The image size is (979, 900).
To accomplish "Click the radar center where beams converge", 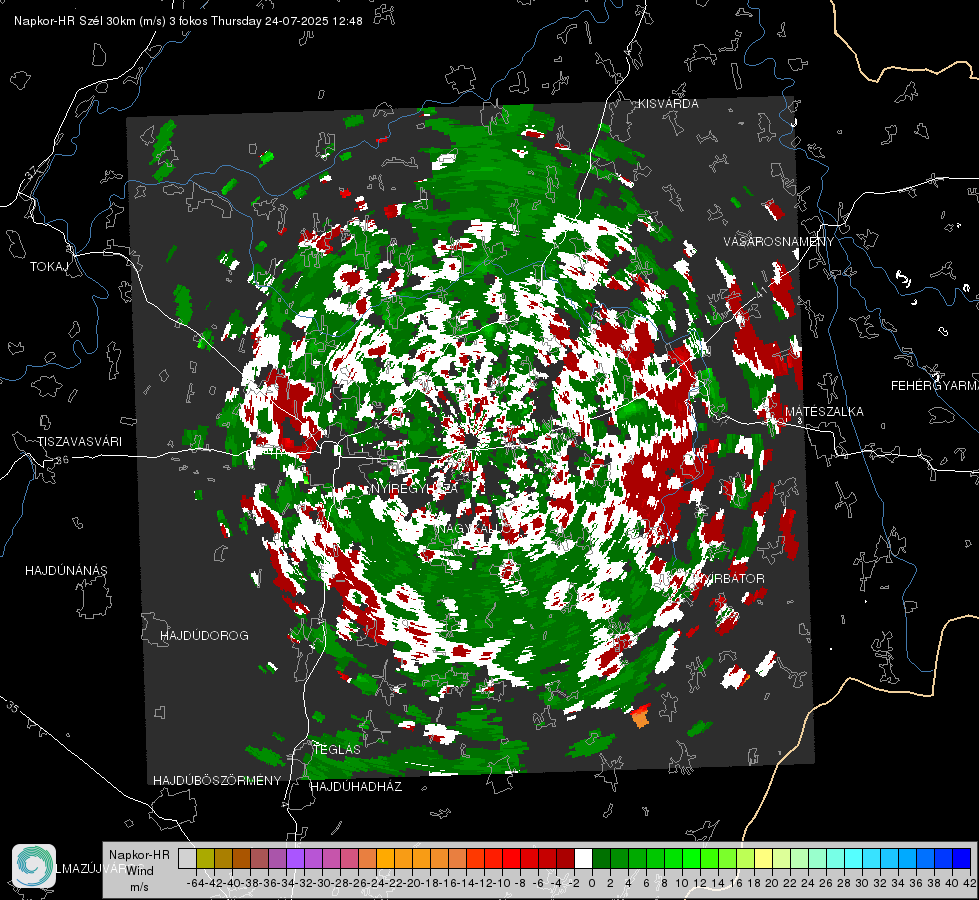I will point(470,442).
